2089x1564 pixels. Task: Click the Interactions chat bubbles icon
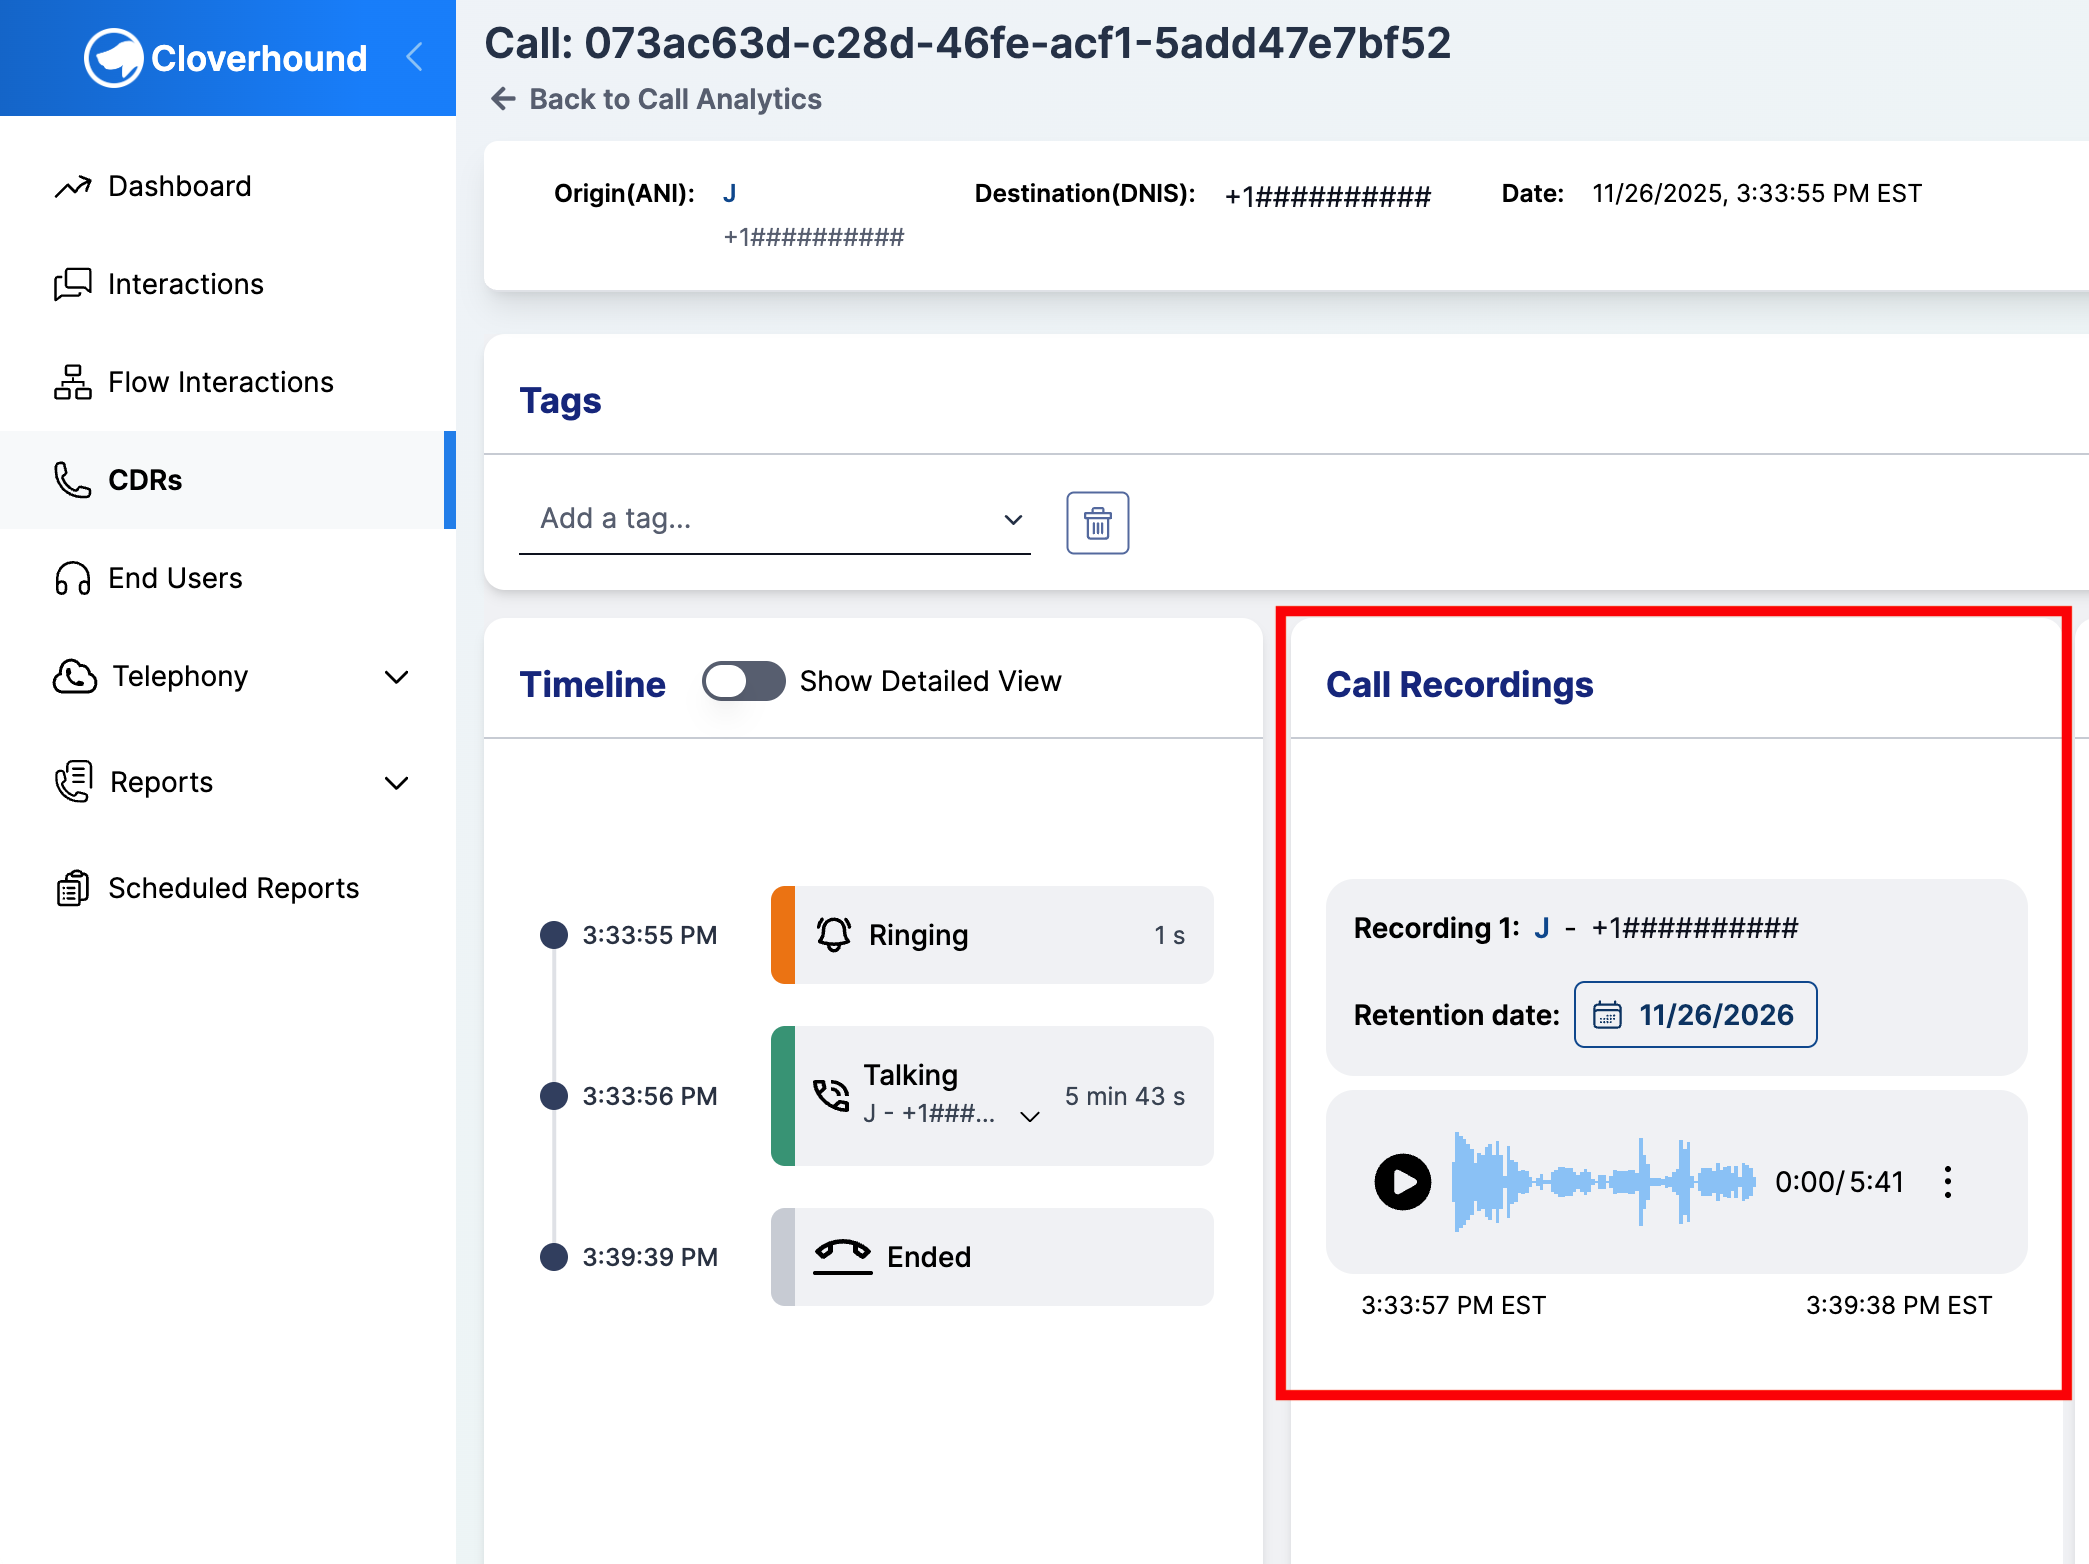(73, 284)
